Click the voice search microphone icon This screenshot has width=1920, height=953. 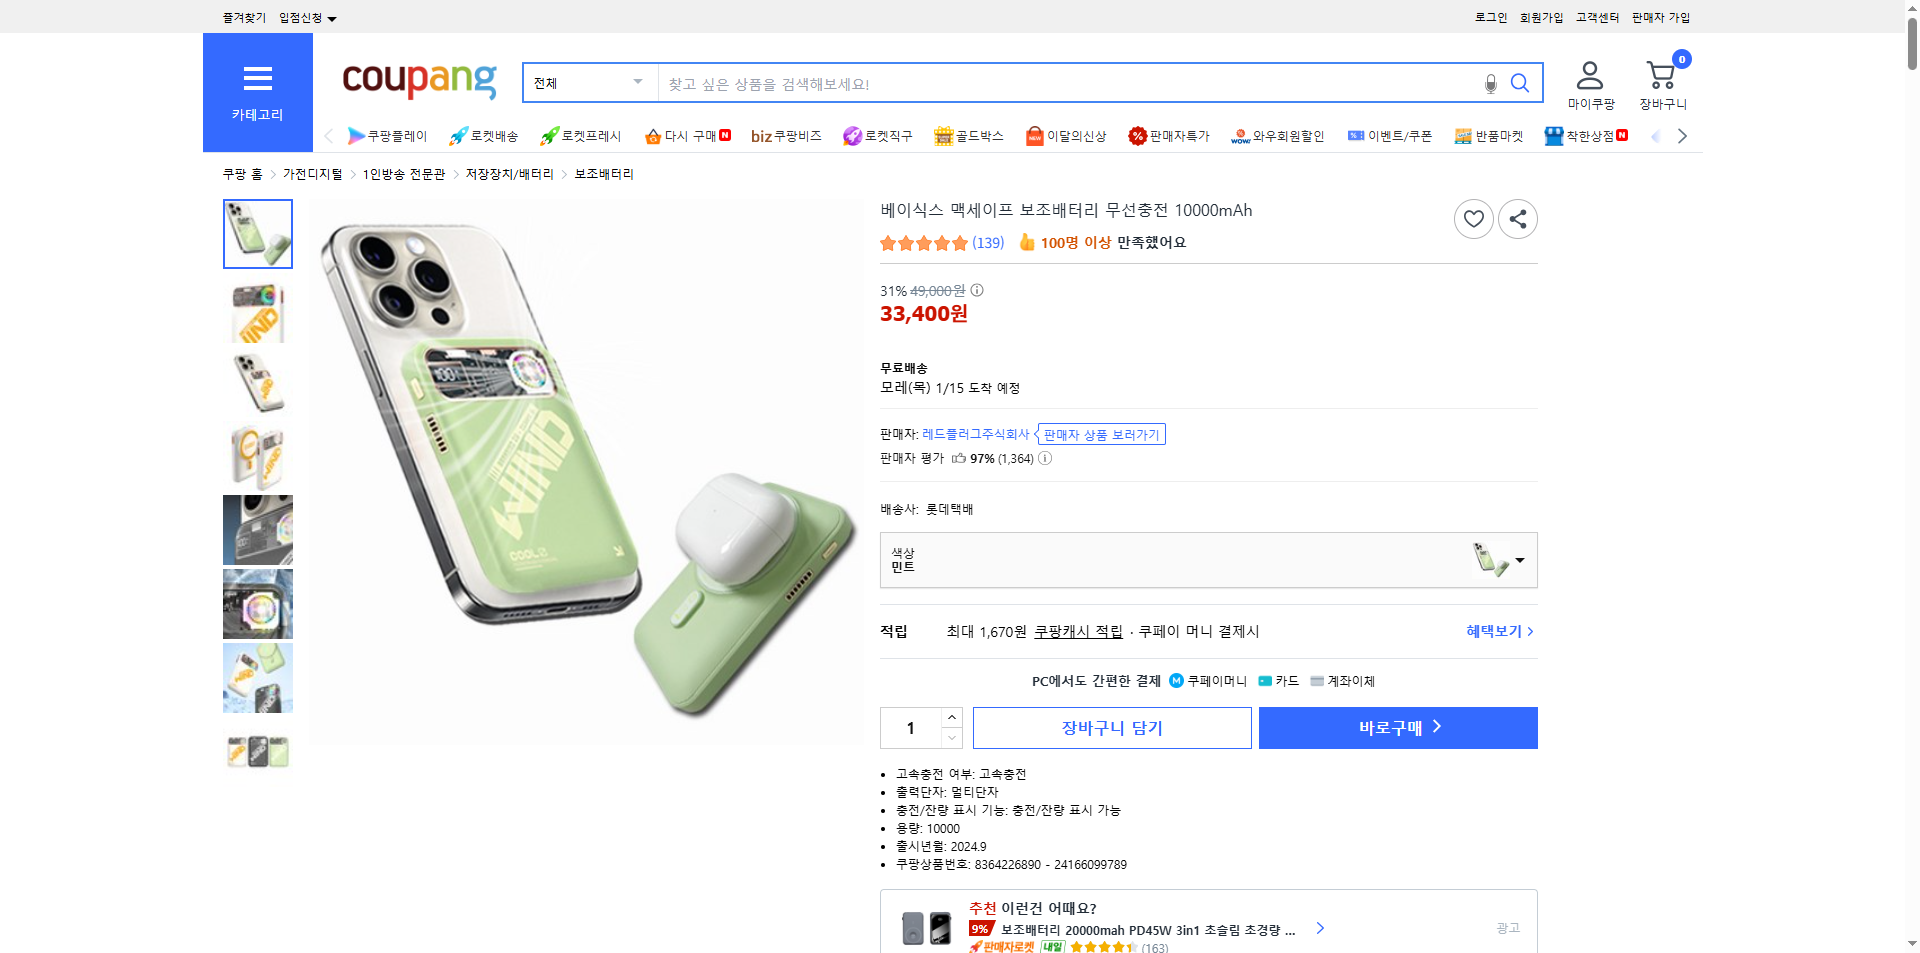tap(1489, 83)
